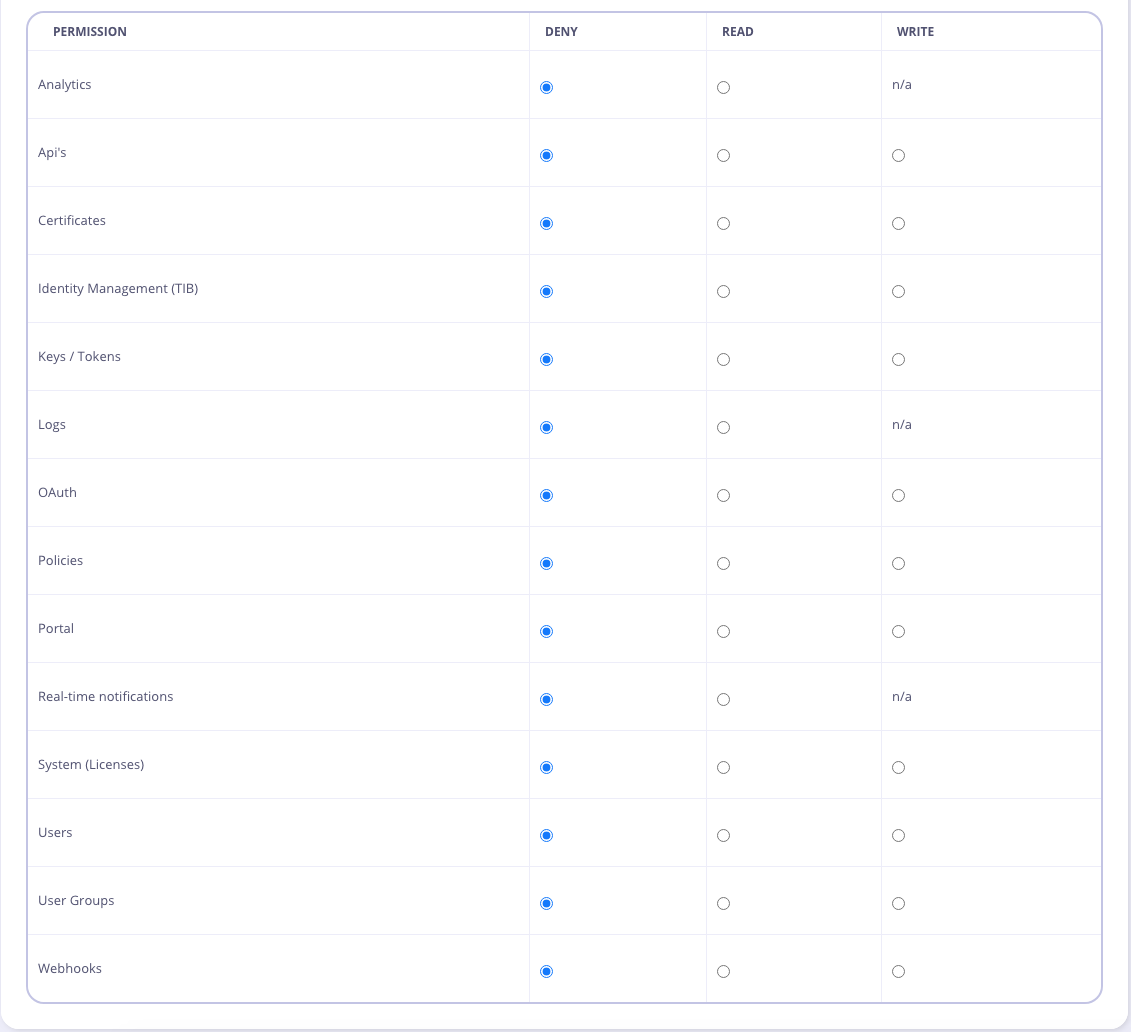
Task: Allow Read access for Keys / Tokens
Action: pyautogui.click(x=723, y=359)
